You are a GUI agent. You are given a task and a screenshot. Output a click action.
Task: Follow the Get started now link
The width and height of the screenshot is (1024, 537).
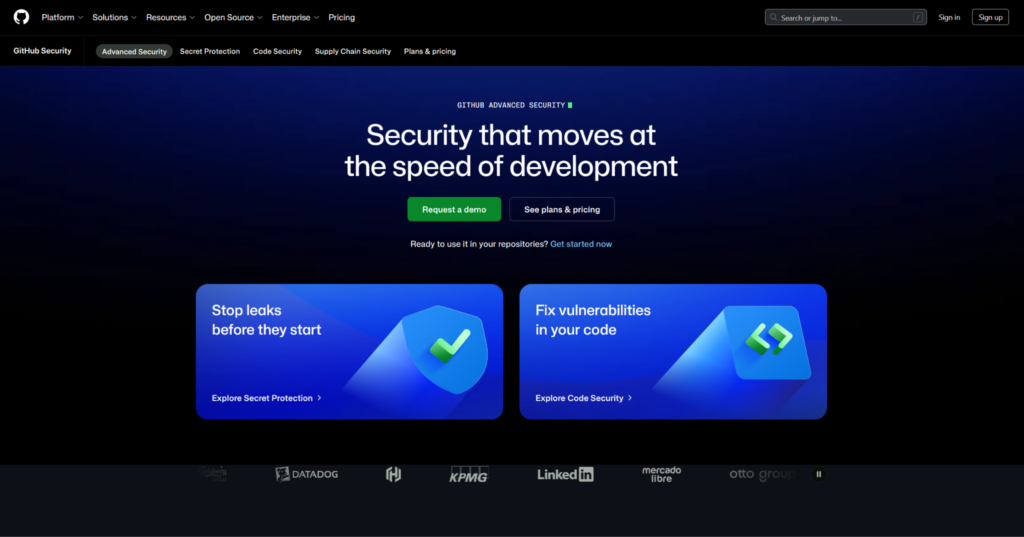pos(581,244)
